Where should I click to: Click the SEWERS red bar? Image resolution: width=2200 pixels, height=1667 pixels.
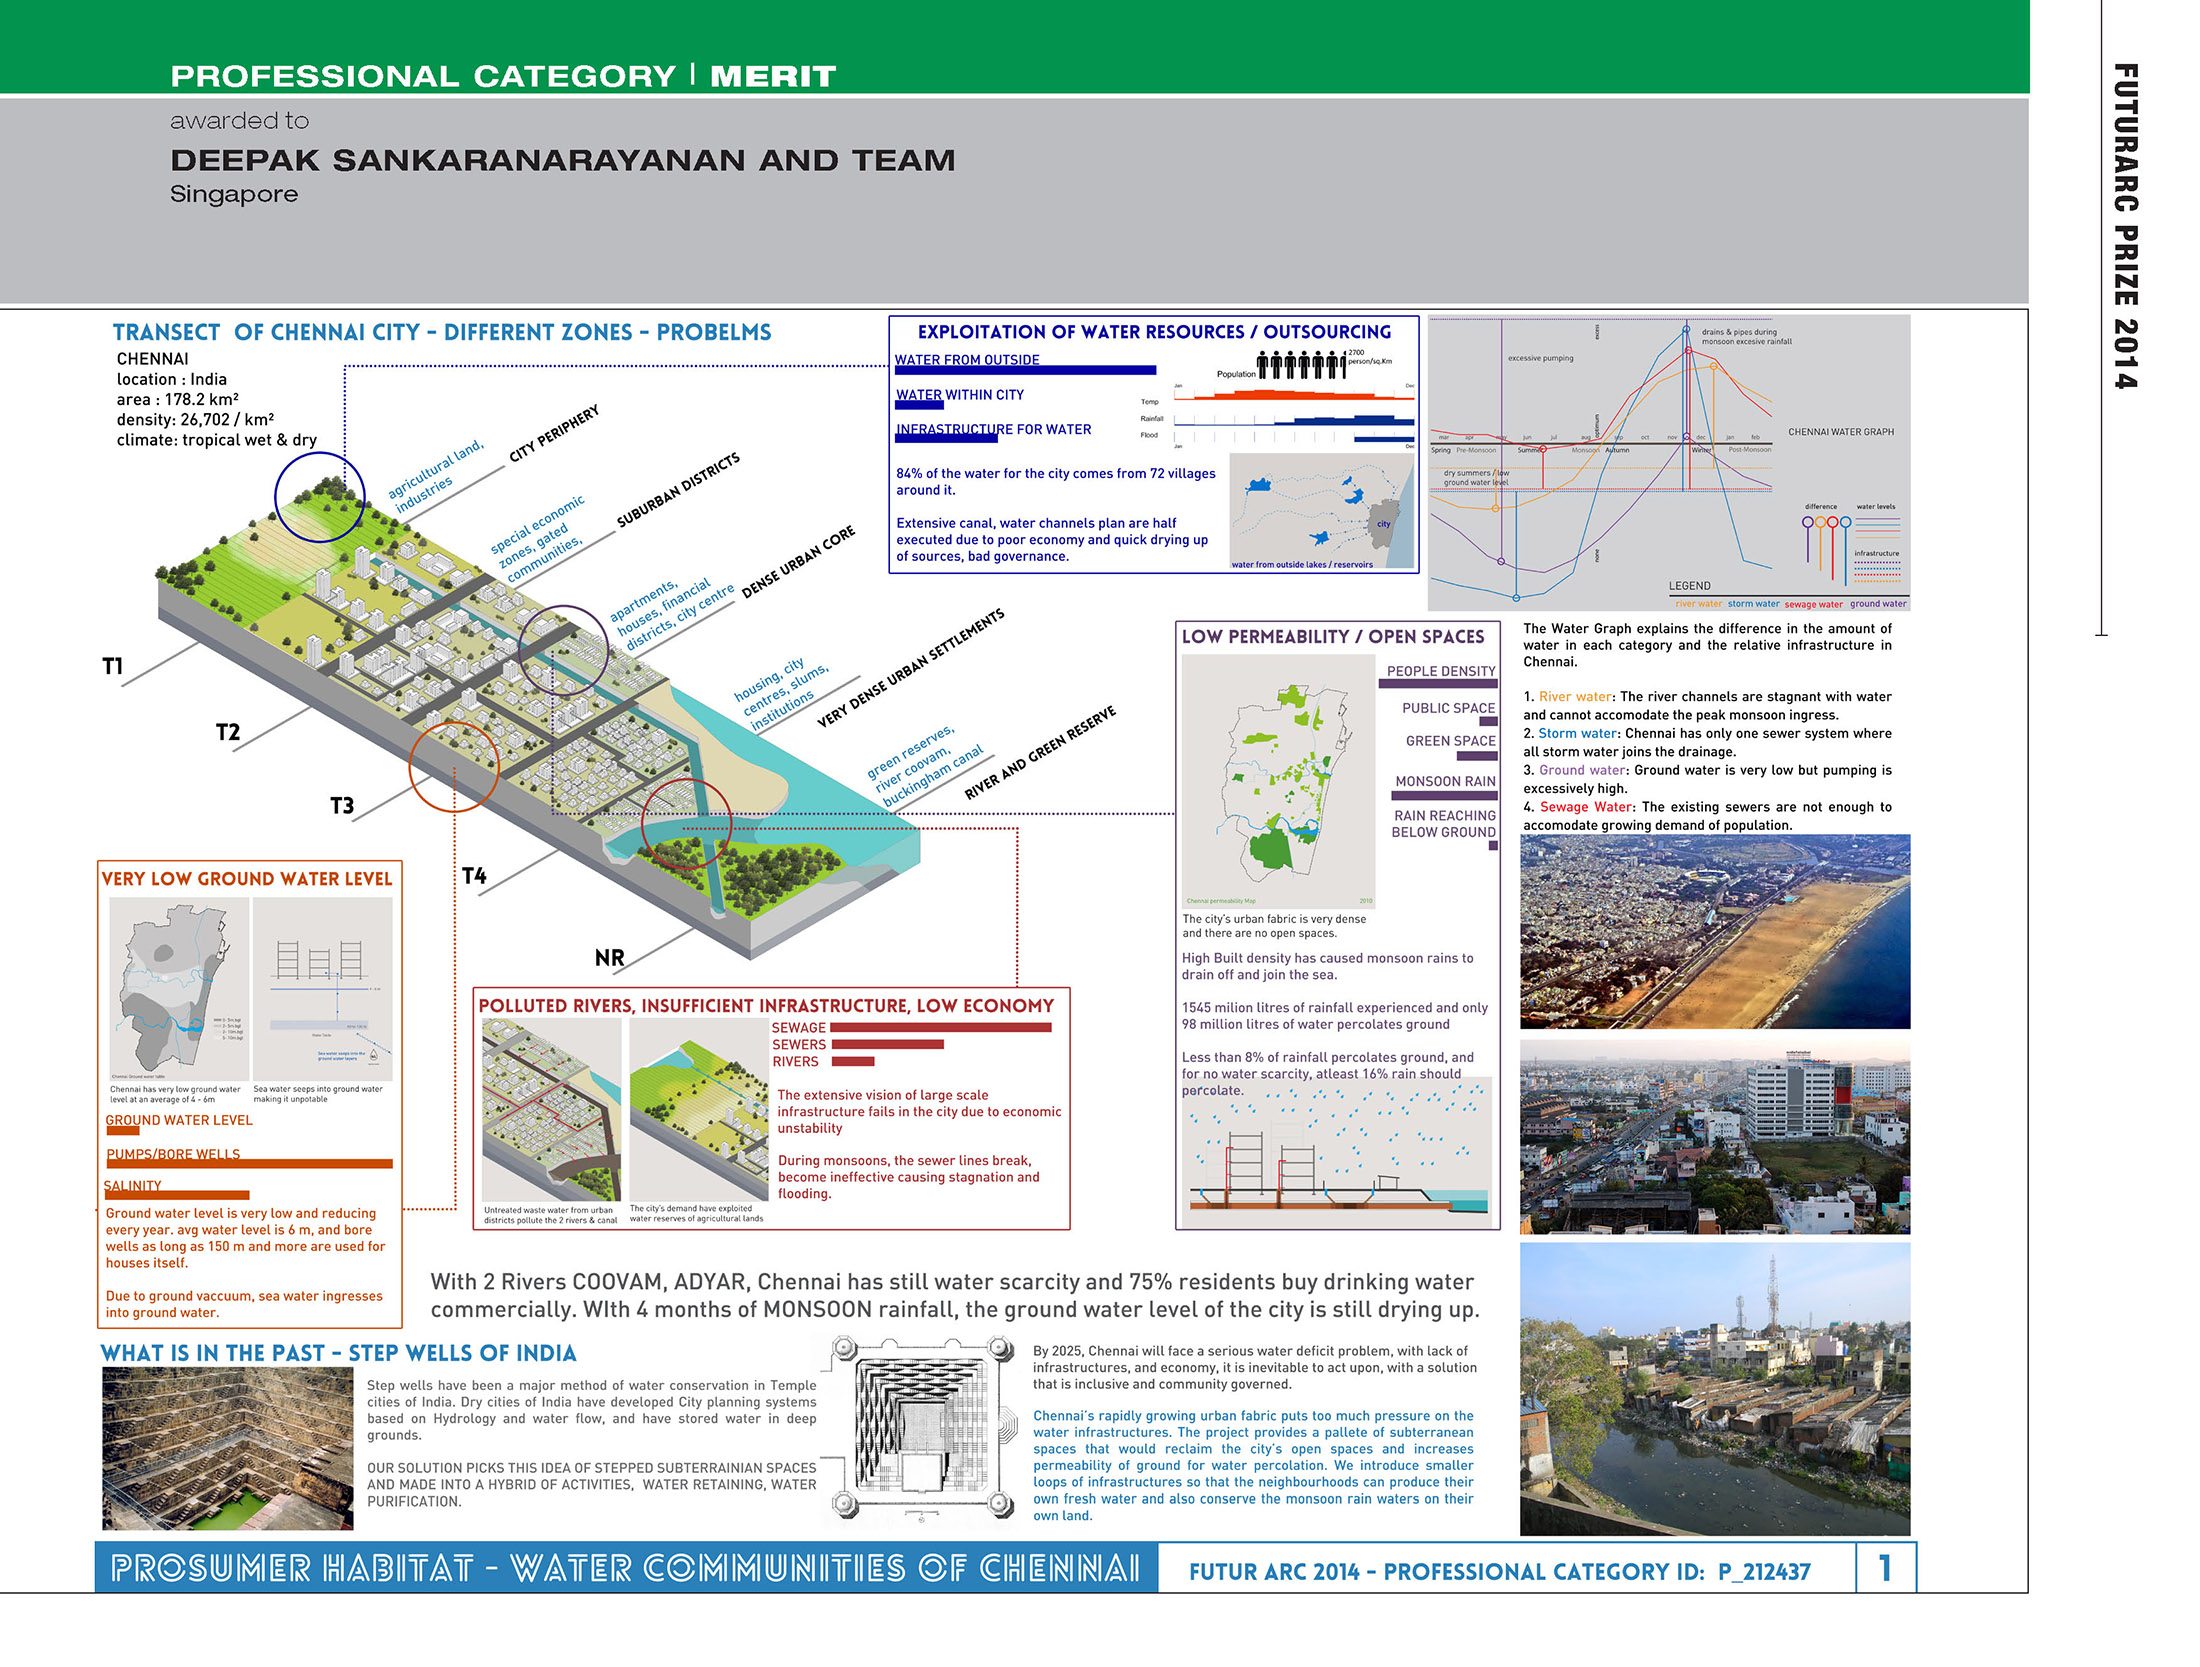(887, 1044)
